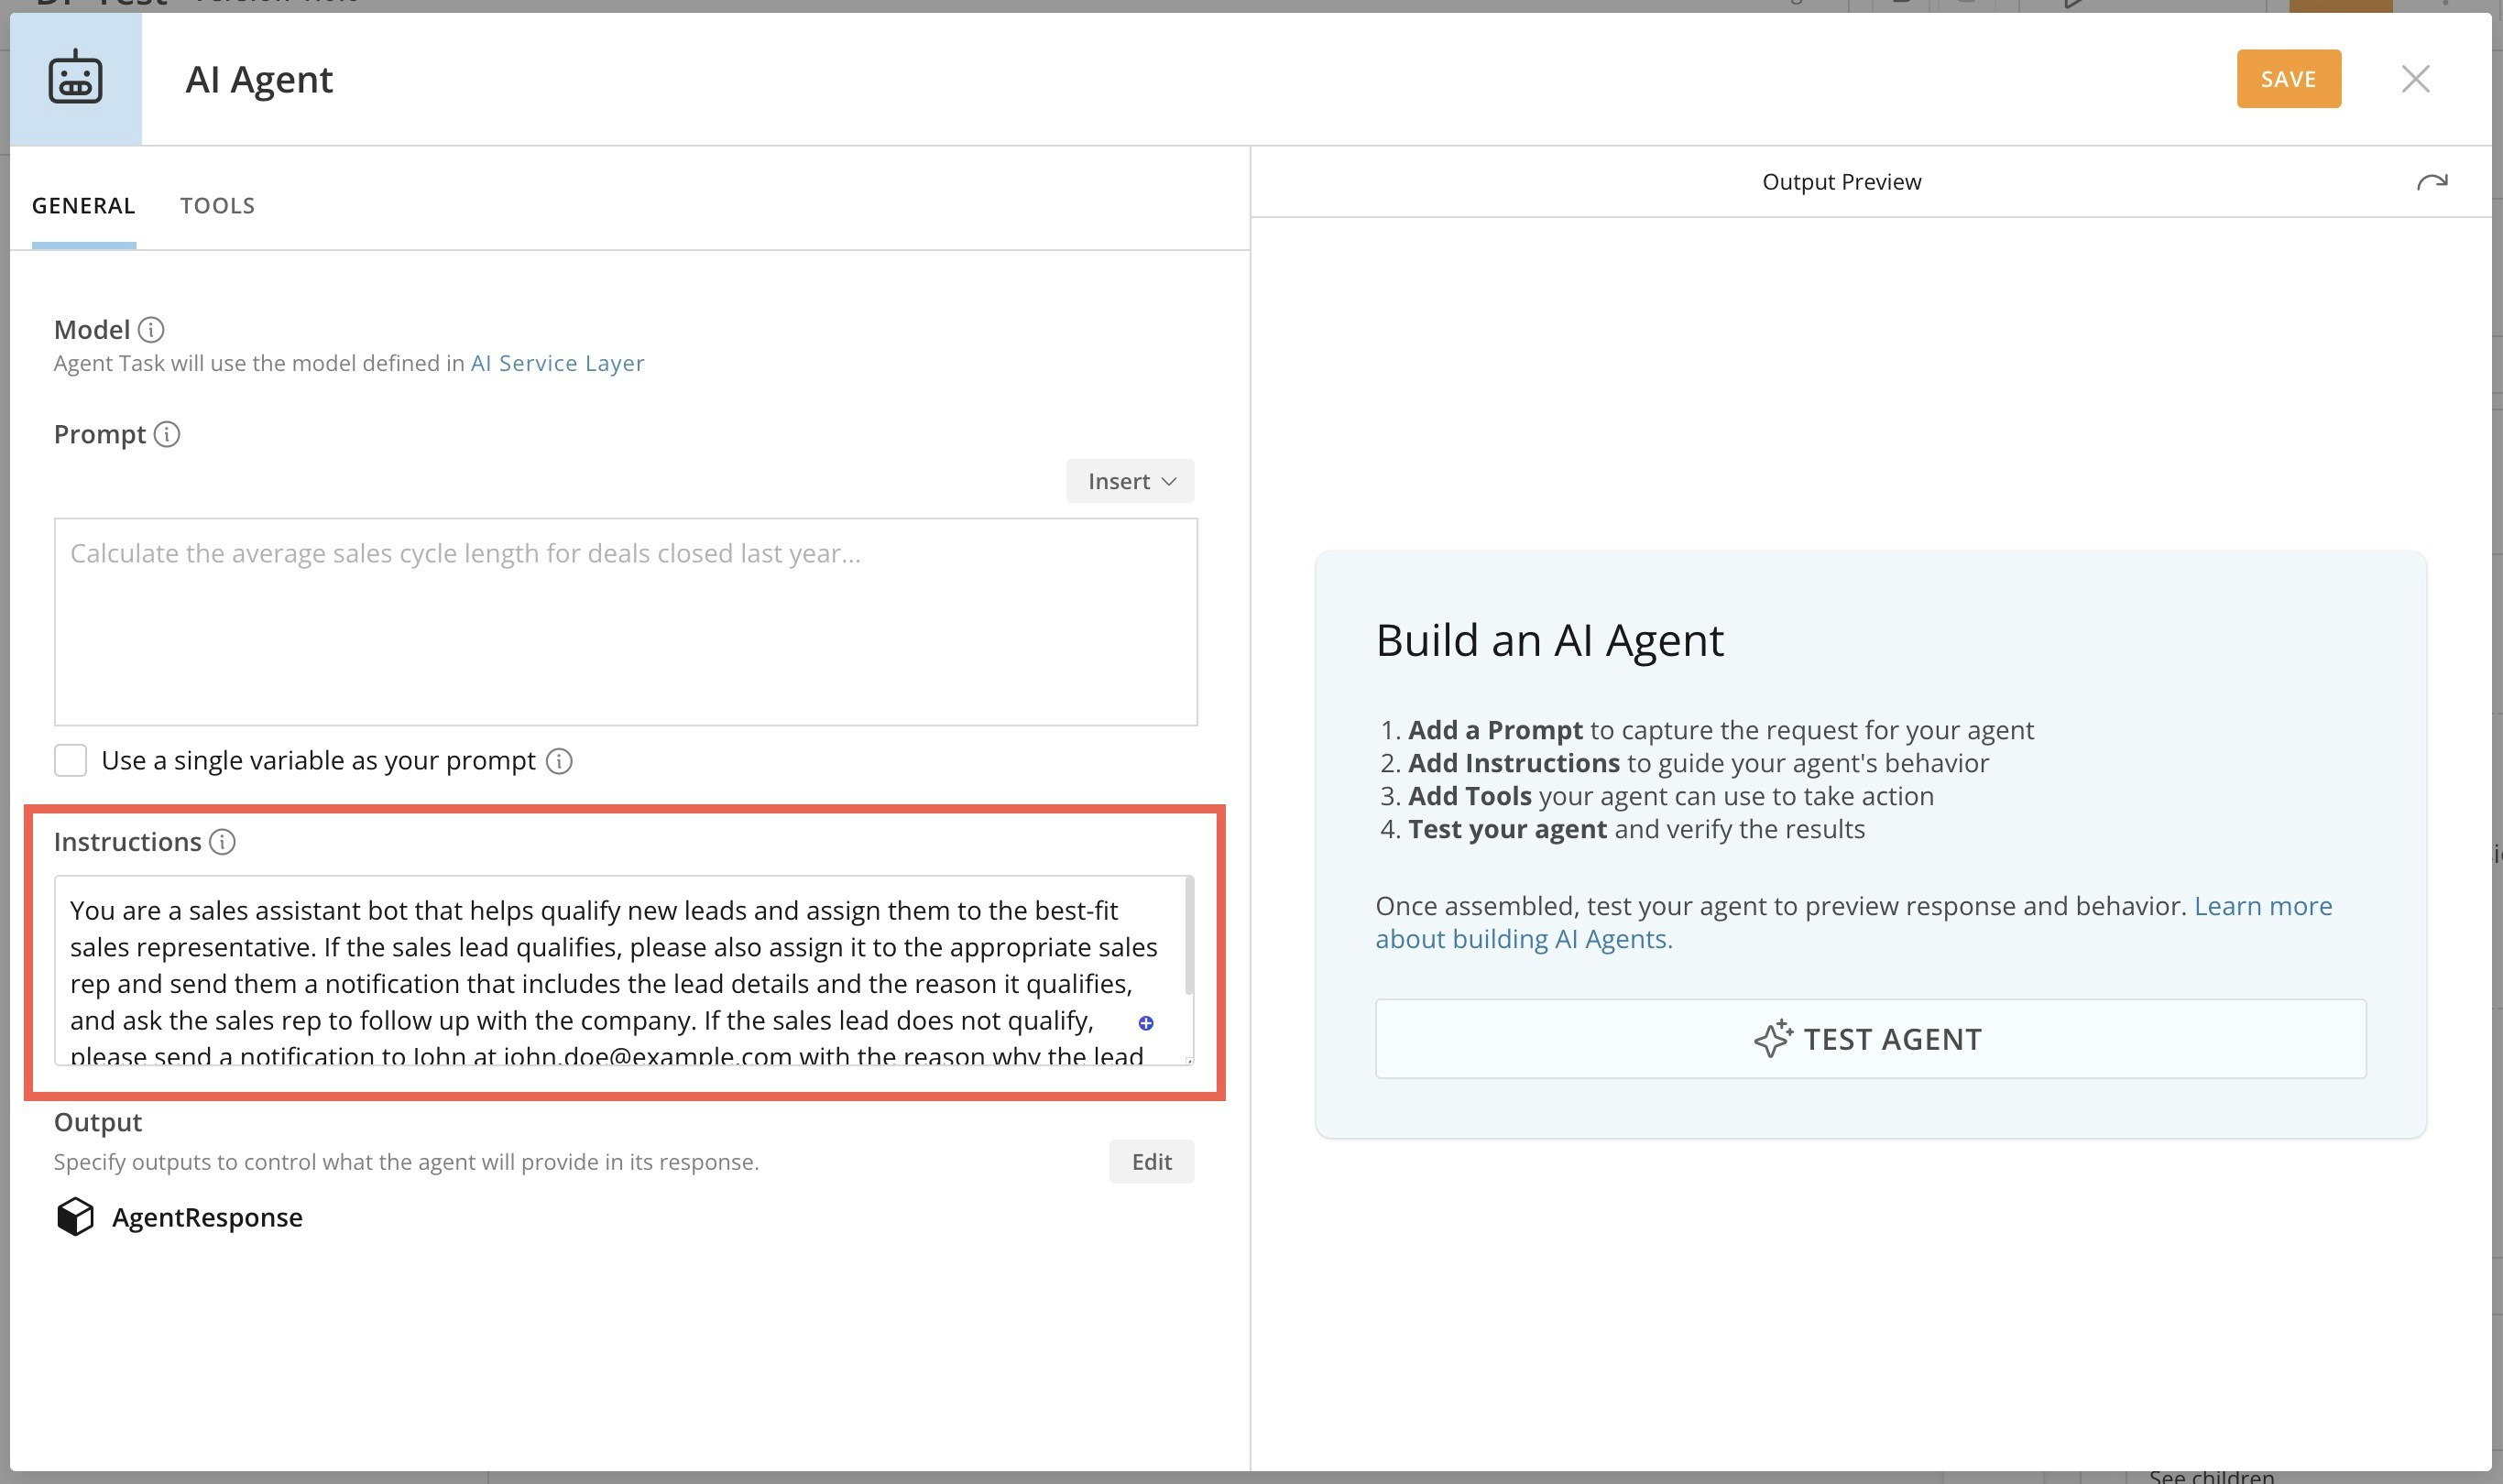This screenshot has width=2503, height=1484.
Task: Click the Instructions text area scrollbar
Action: 1189,936
